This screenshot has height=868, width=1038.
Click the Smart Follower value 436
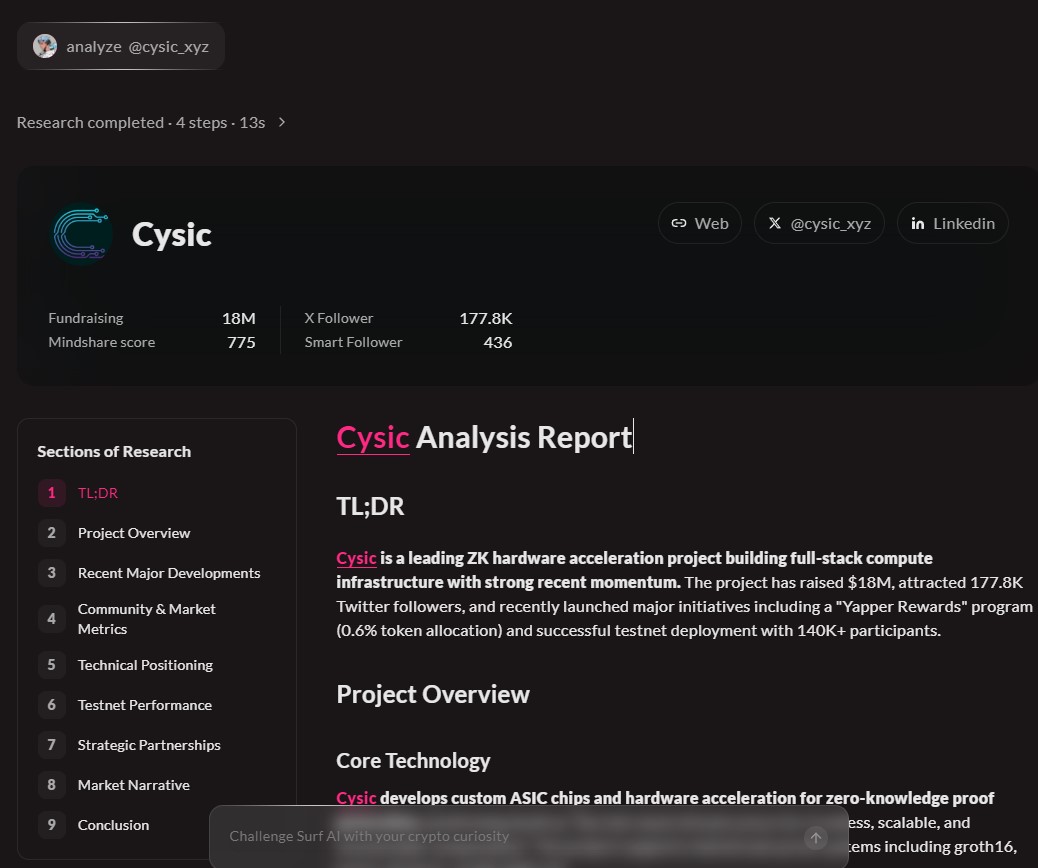(x=498, y=342)
